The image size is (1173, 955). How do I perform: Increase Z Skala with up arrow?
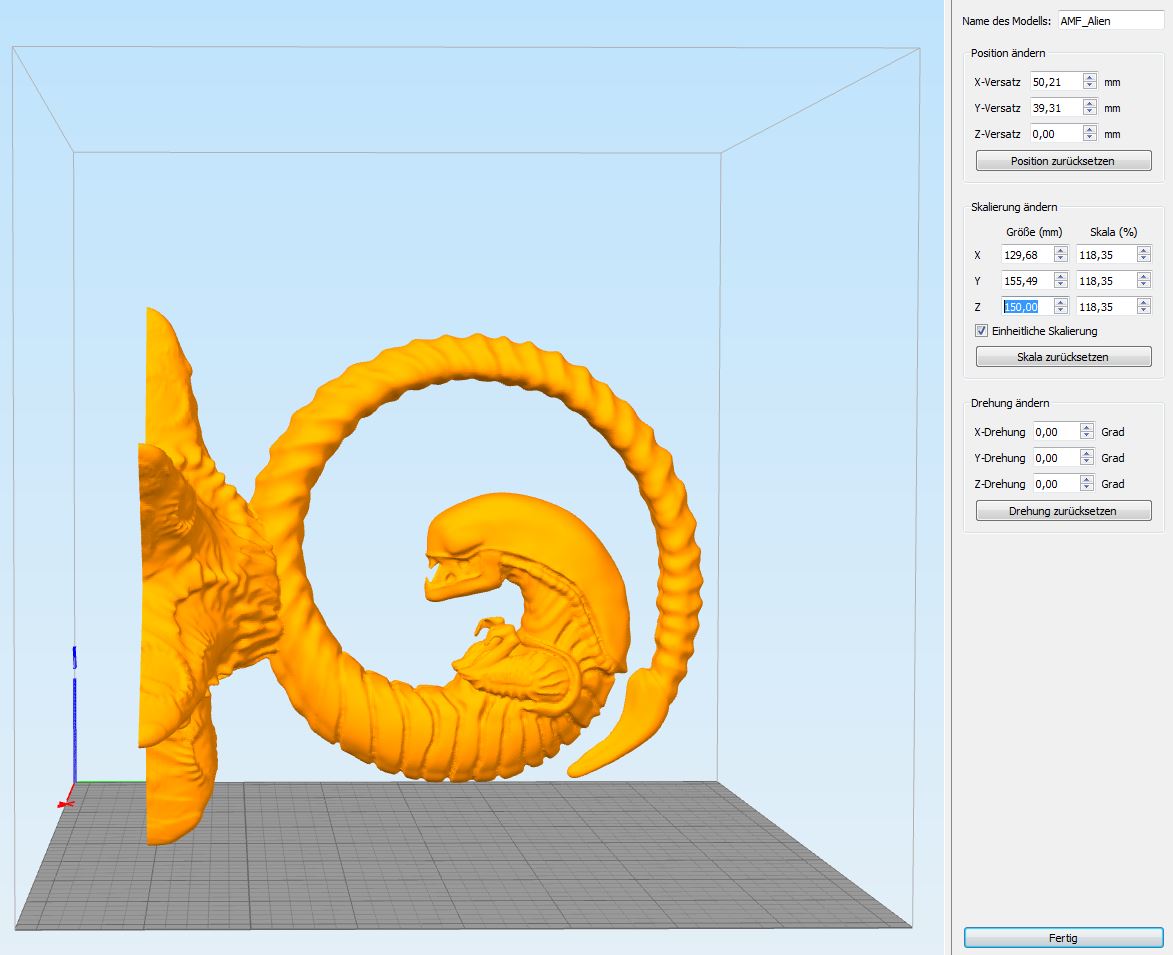click(x=1144, y=302)
